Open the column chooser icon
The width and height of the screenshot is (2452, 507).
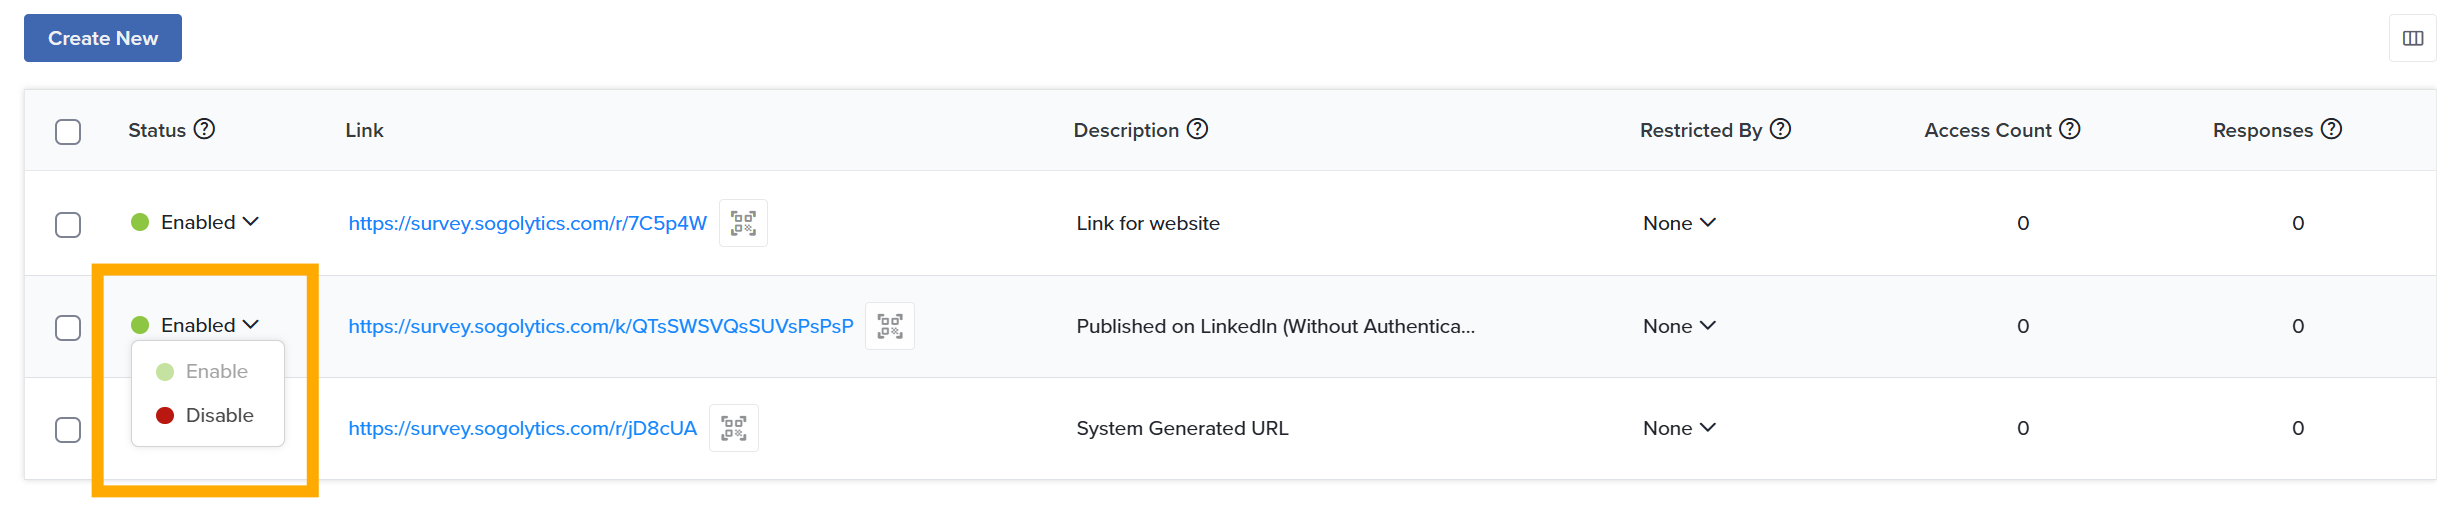point(2412,38)
